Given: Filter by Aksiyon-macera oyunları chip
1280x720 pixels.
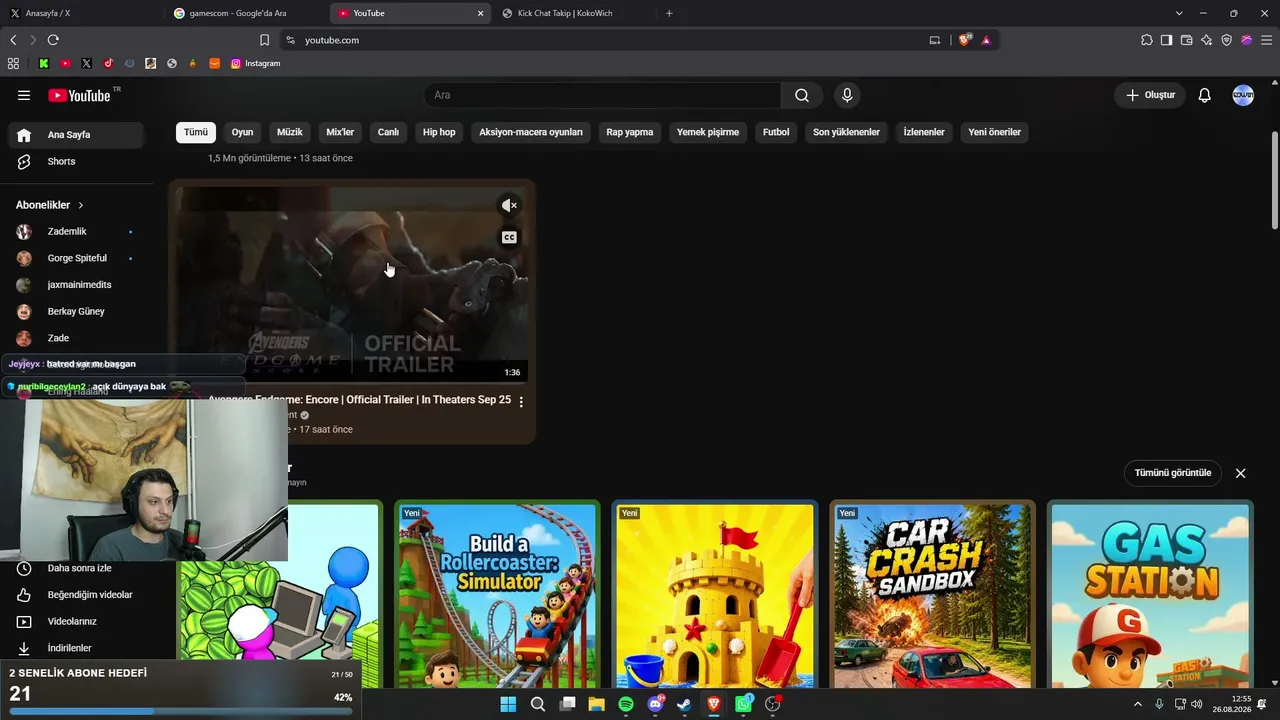Looking at the screenshot, I should 531,132.
